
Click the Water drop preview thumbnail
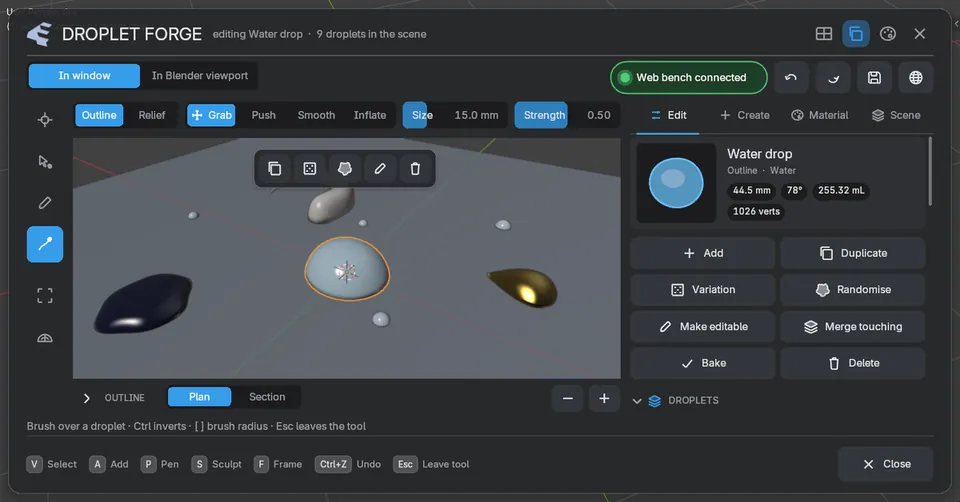pyautogui.click(x=676, y=182)
